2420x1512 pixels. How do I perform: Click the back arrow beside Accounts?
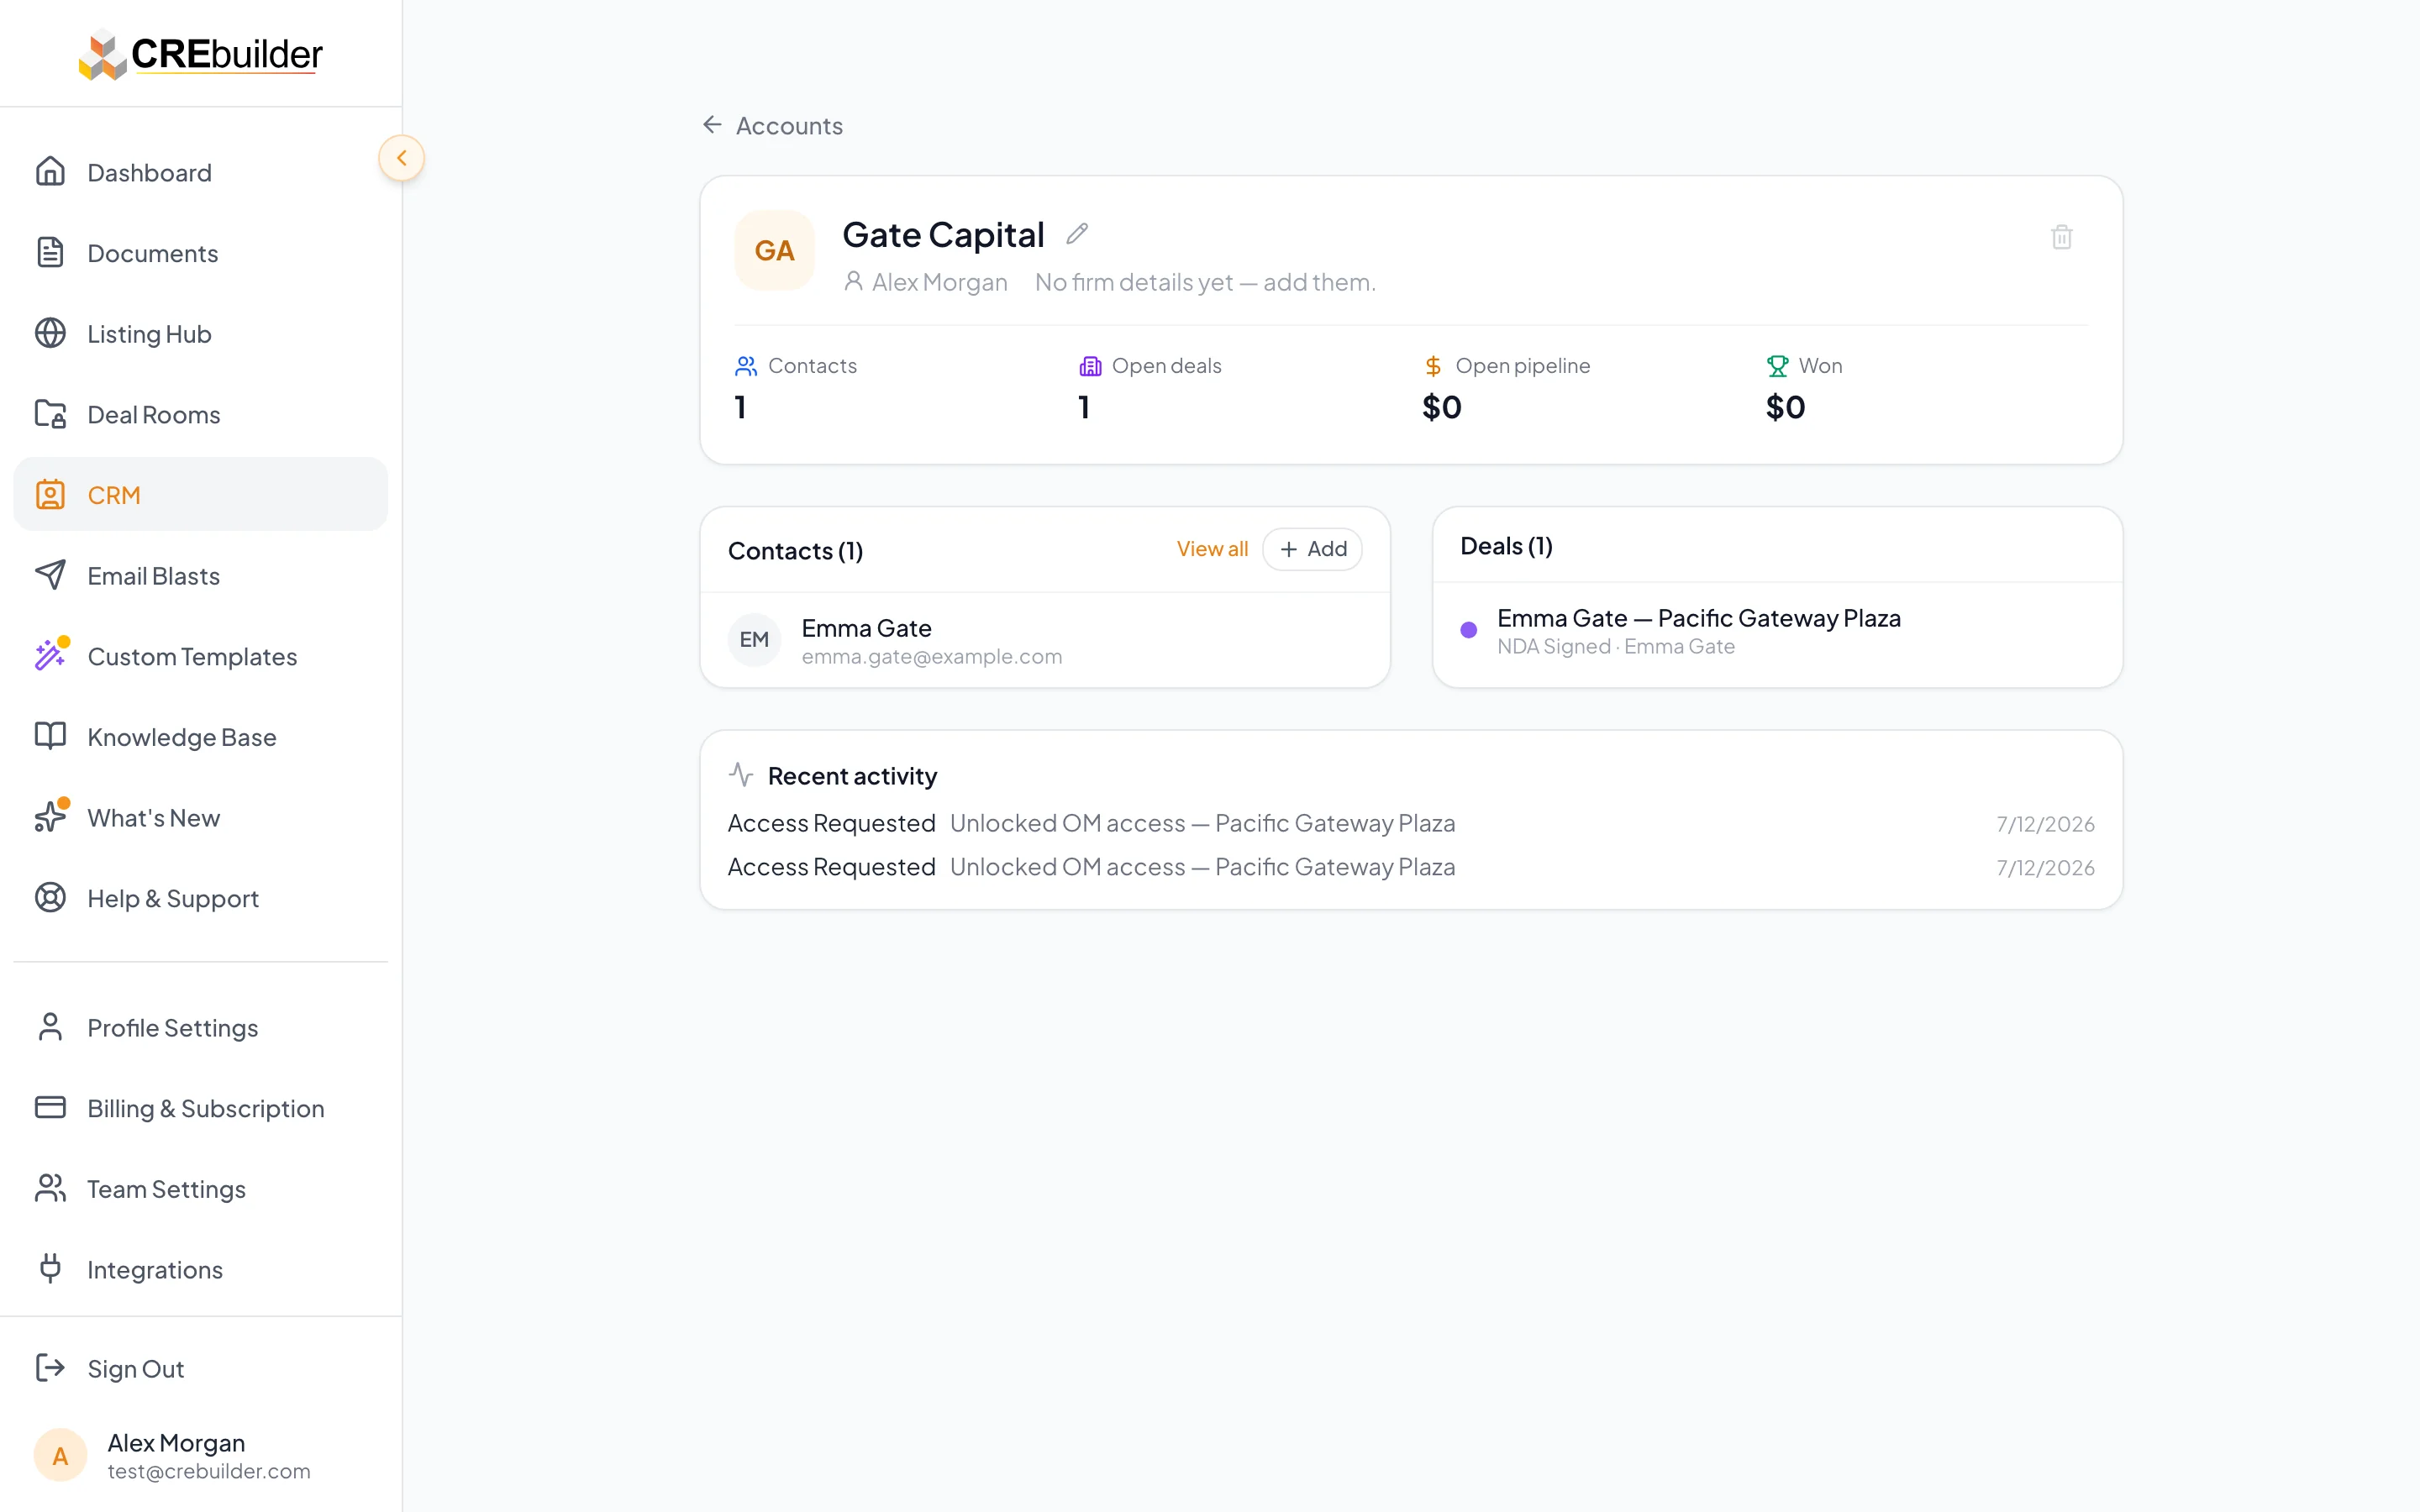click(x=712, y=125)
